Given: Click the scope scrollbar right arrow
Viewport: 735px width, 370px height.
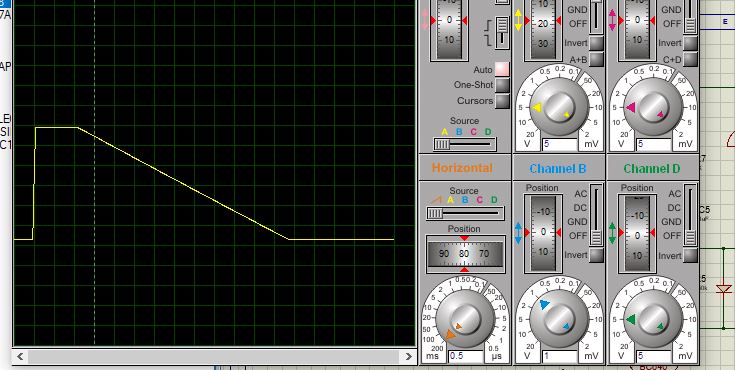Looking at the screenshot, I should click(408, 357).
